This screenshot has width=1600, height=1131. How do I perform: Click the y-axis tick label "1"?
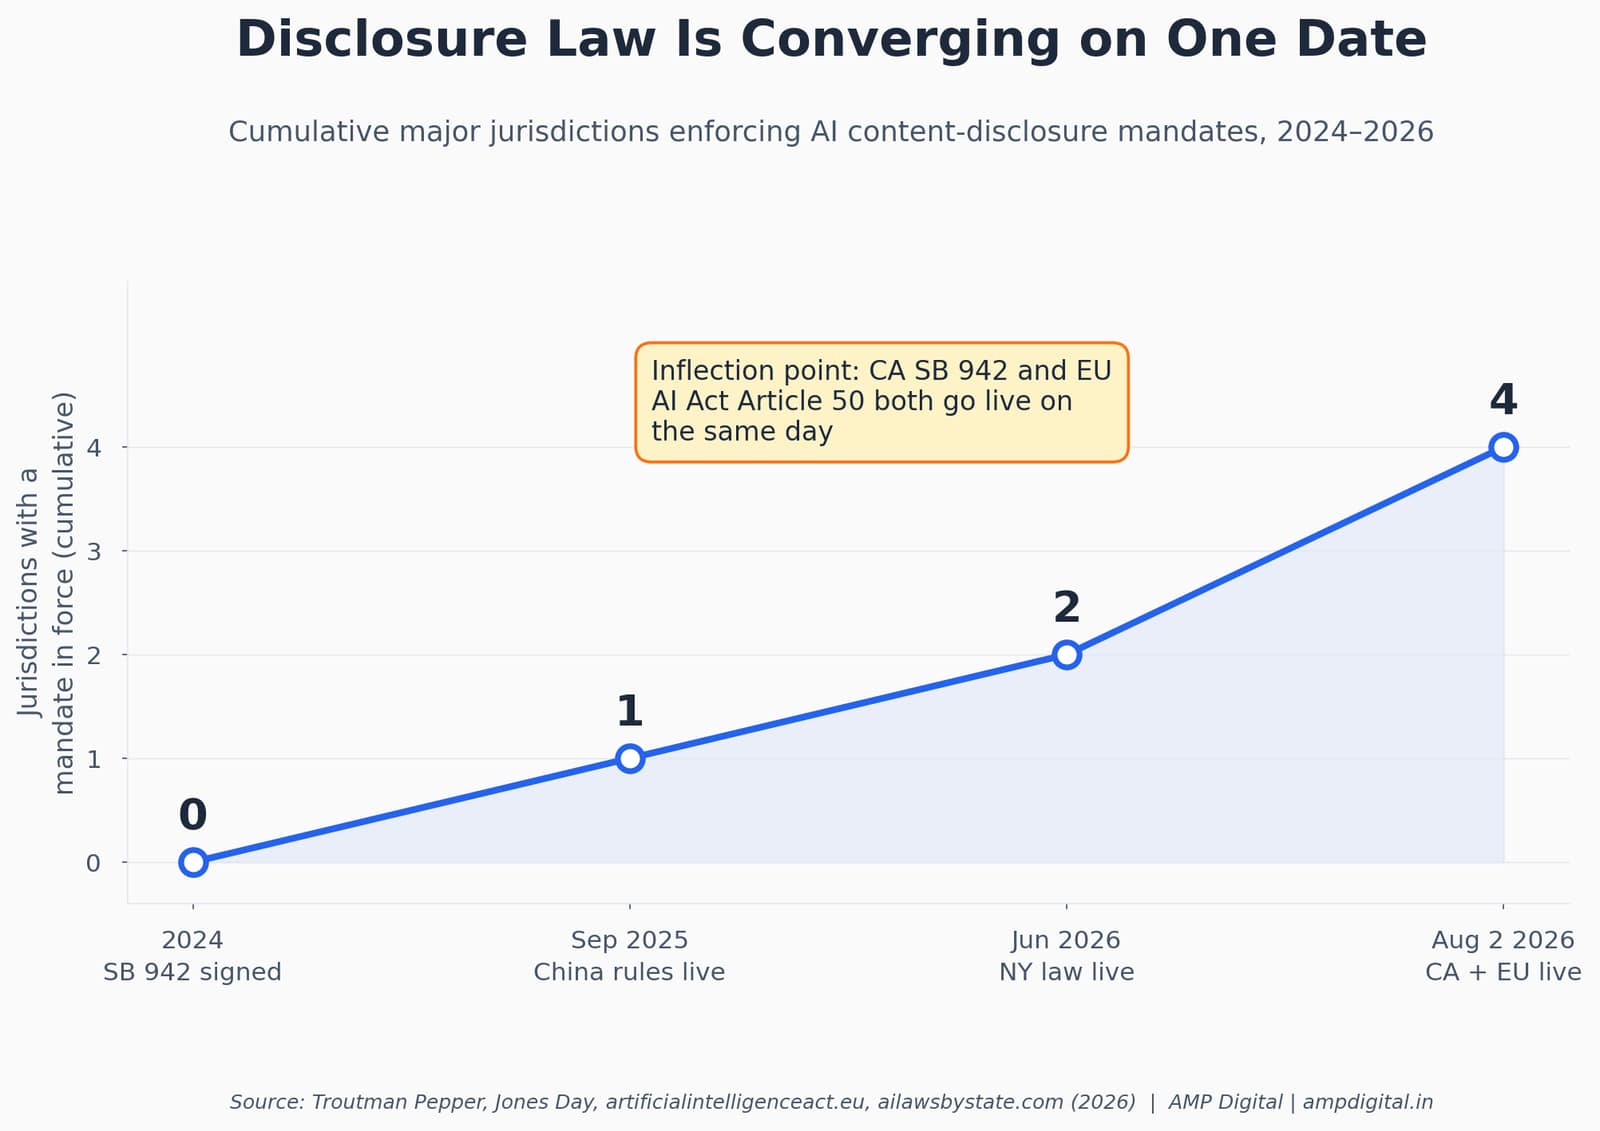click(93, 759)
